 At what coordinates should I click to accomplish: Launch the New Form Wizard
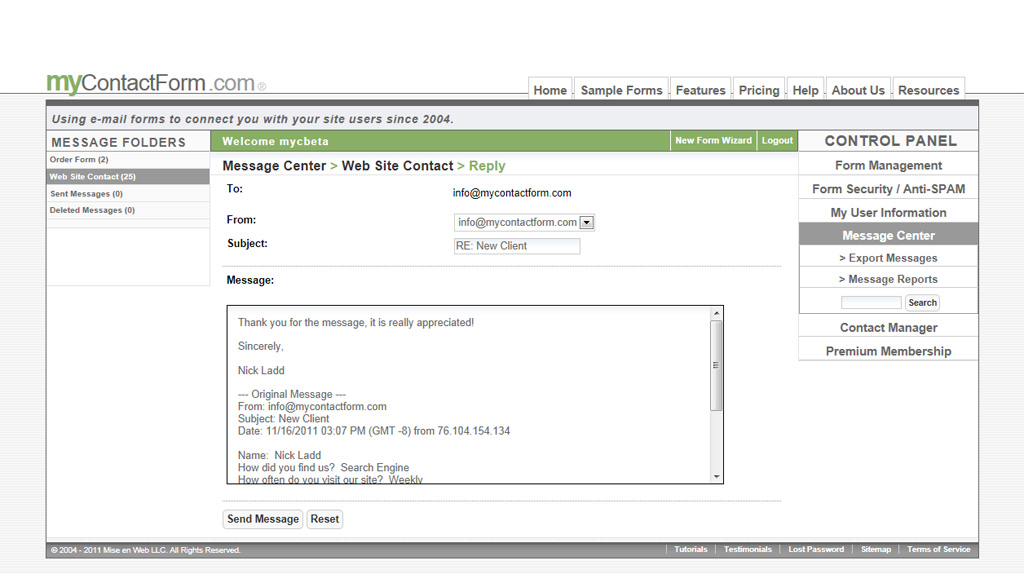713,140
